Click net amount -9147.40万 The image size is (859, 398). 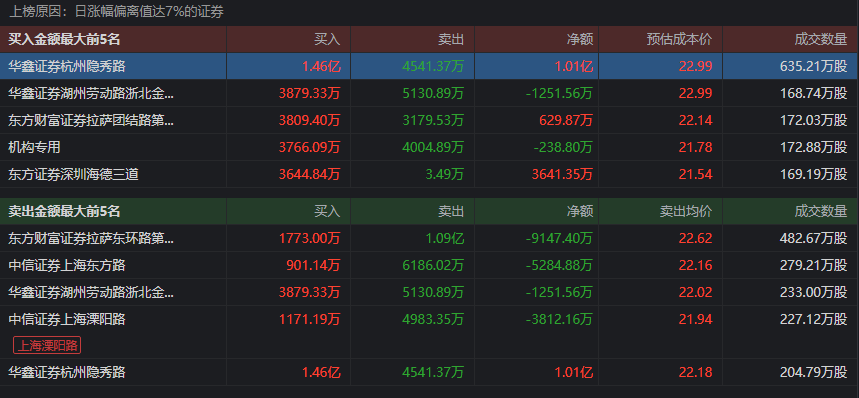(x=559, y=238)
